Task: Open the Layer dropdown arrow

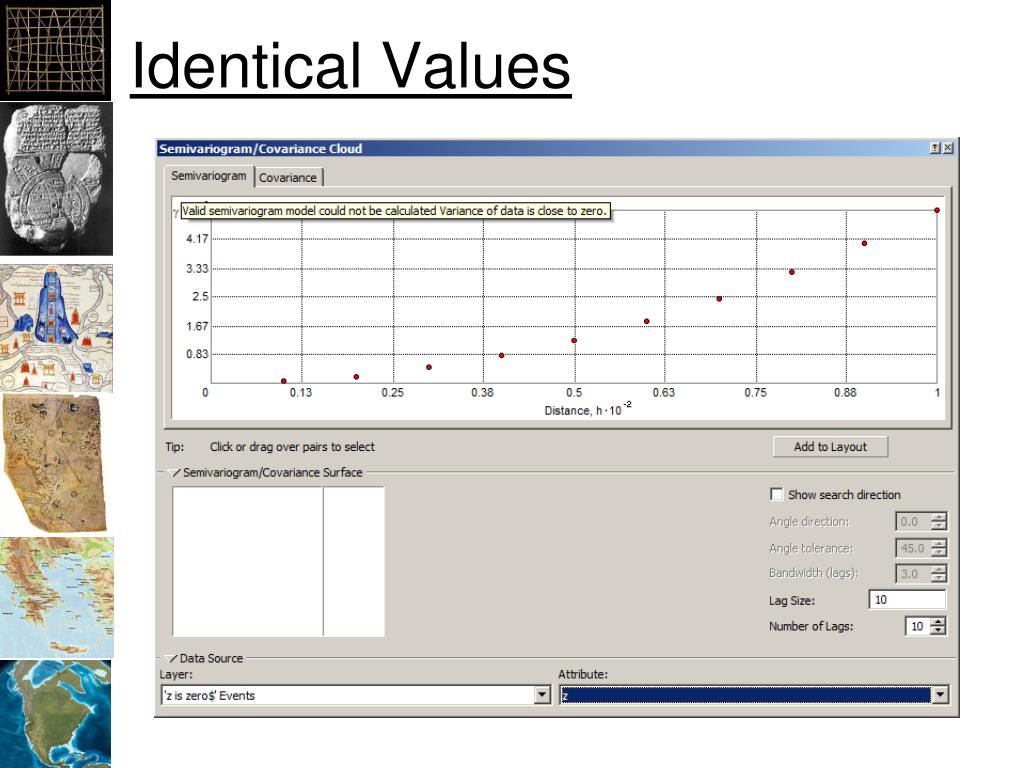Action: (x=542, y=696)
